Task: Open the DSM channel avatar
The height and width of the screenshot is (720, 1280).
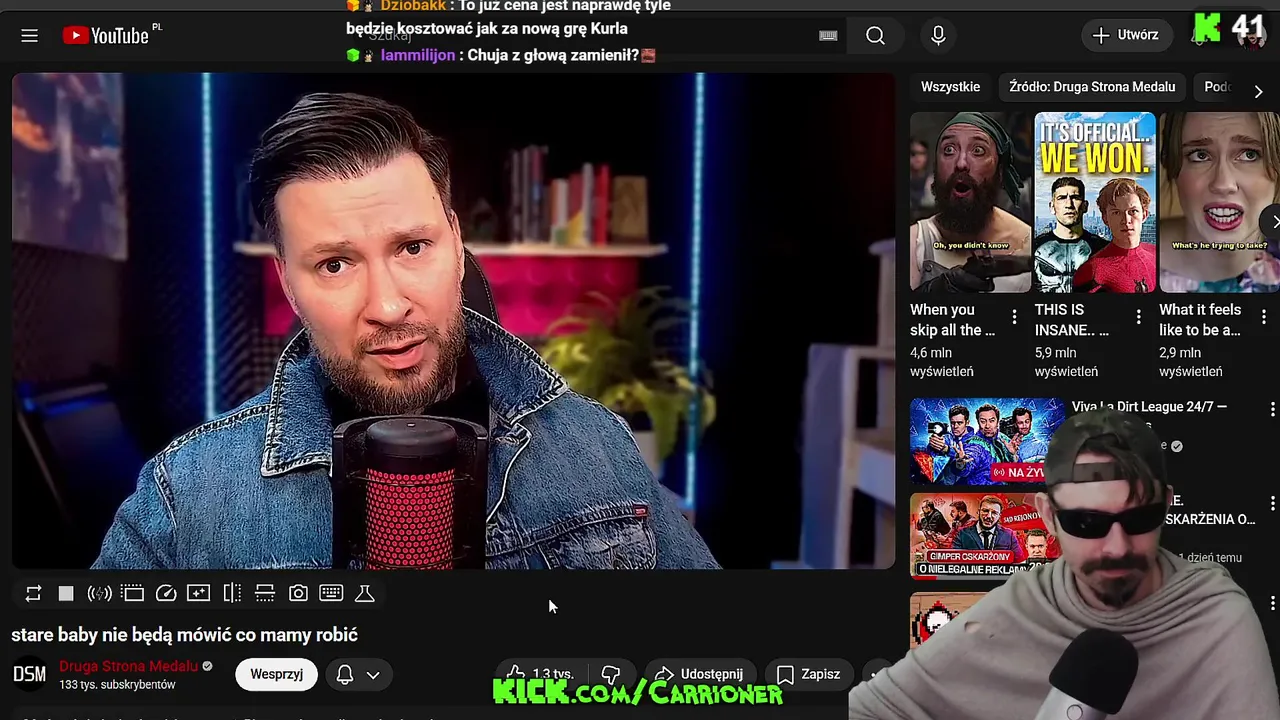Action: coord(29,674)
